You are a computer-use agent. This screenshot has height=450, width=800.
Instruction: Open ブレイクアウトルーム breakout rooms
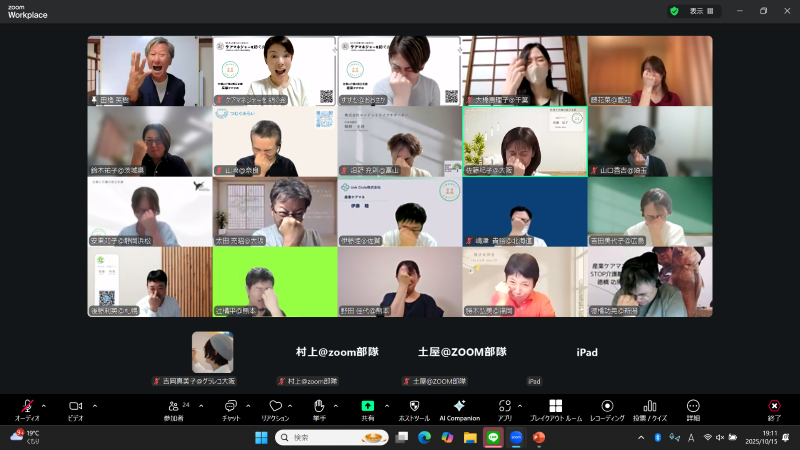(555, 407)
